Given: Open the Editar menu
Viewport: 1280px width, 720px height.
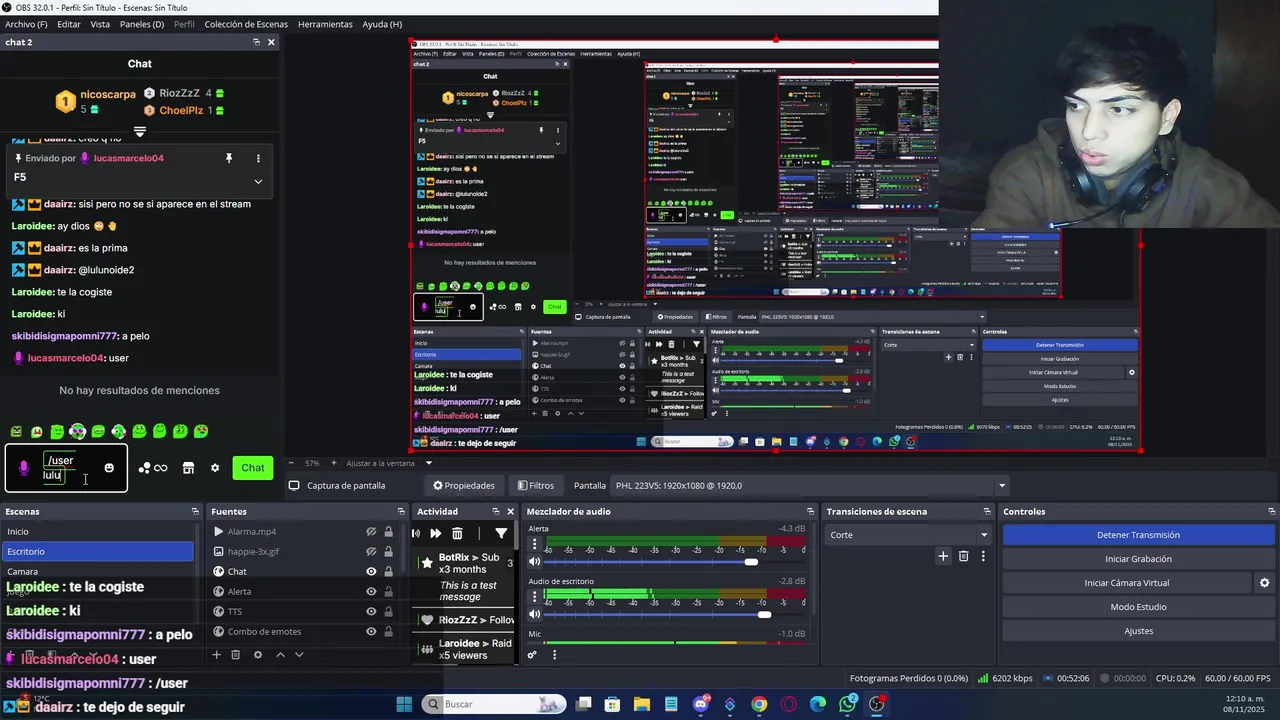Looking at the screenshot, I should (x=69, y=24).
